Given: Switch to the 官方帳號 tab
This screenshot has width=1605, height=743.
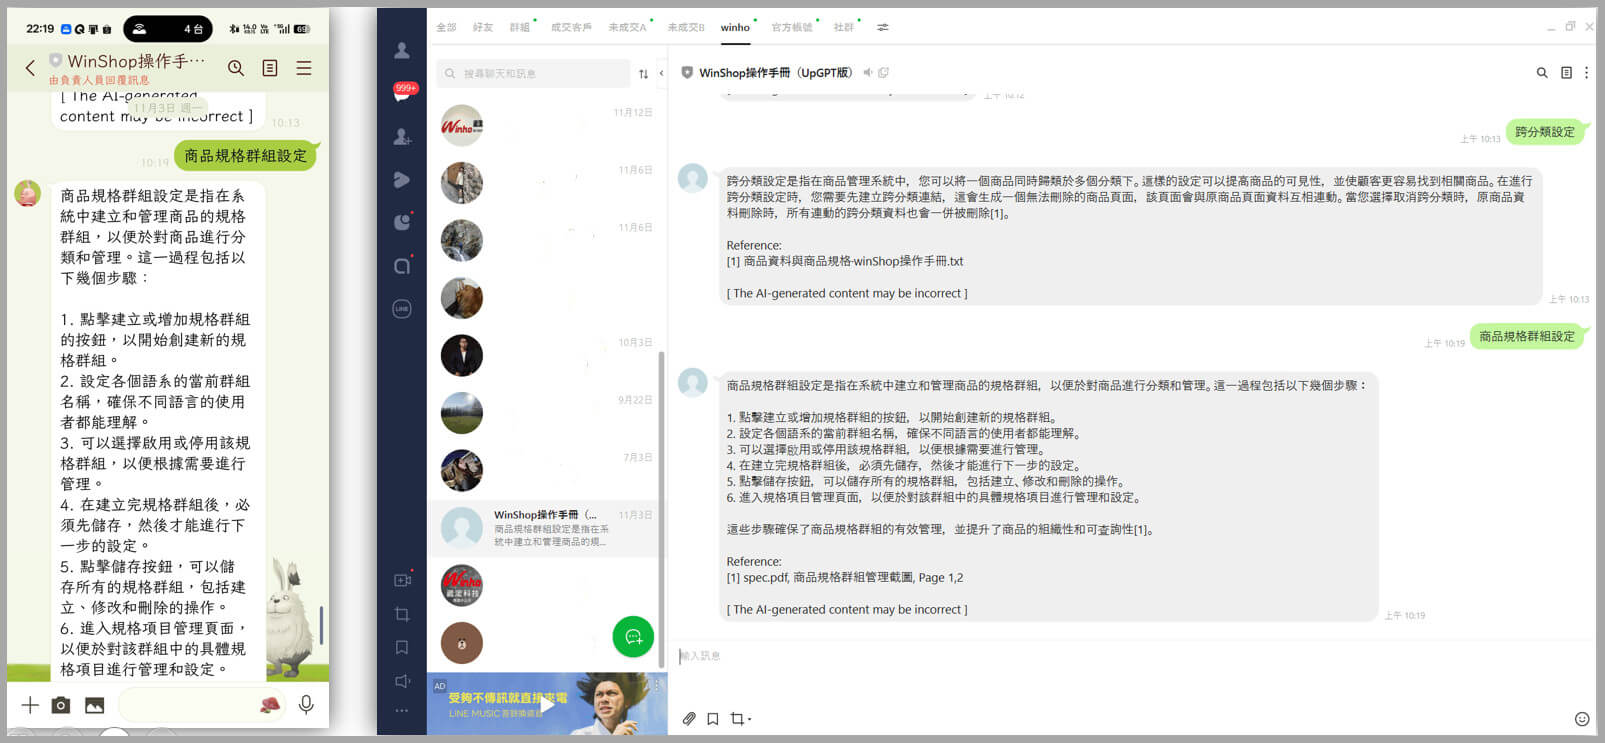Looking at the screenshot, I should (791, 28).
